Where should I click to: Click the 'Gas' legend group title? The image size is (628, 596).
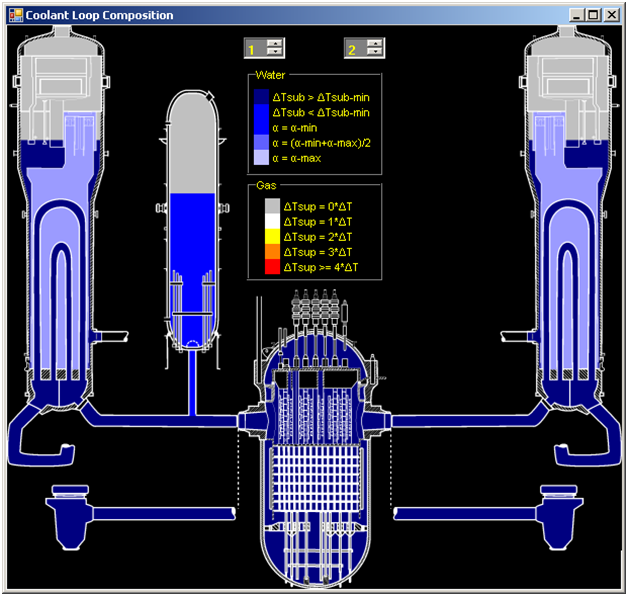click(266, 185)
